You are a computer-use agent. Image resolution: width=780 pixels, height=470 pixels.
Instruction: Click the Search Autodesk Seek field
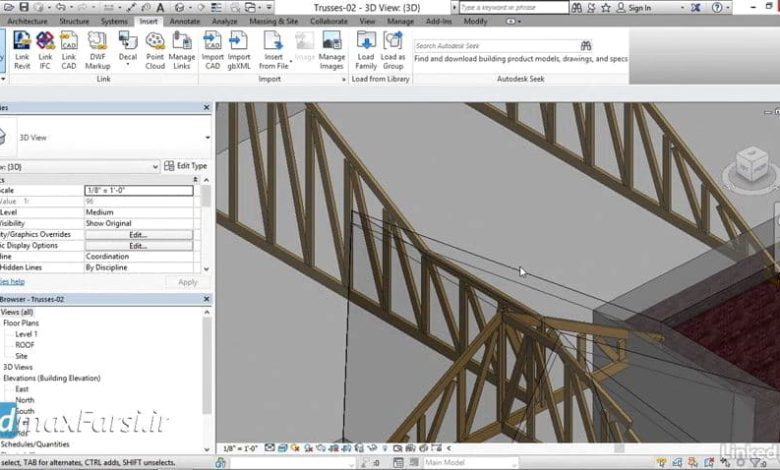[496, 46]
